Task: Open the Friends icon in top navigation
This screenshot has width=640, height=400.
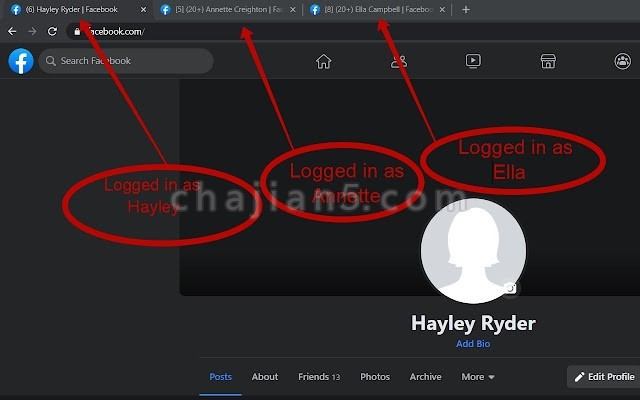Action: coord(399,61)
